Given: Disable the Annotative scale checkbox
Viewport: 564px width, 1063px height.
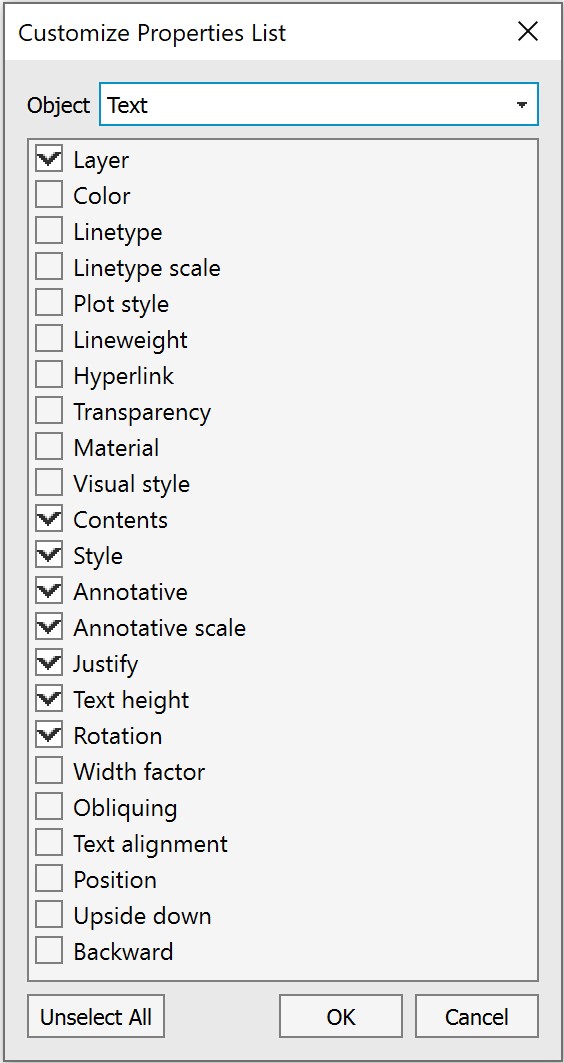Looking at the screenshot, I should 49,628.
